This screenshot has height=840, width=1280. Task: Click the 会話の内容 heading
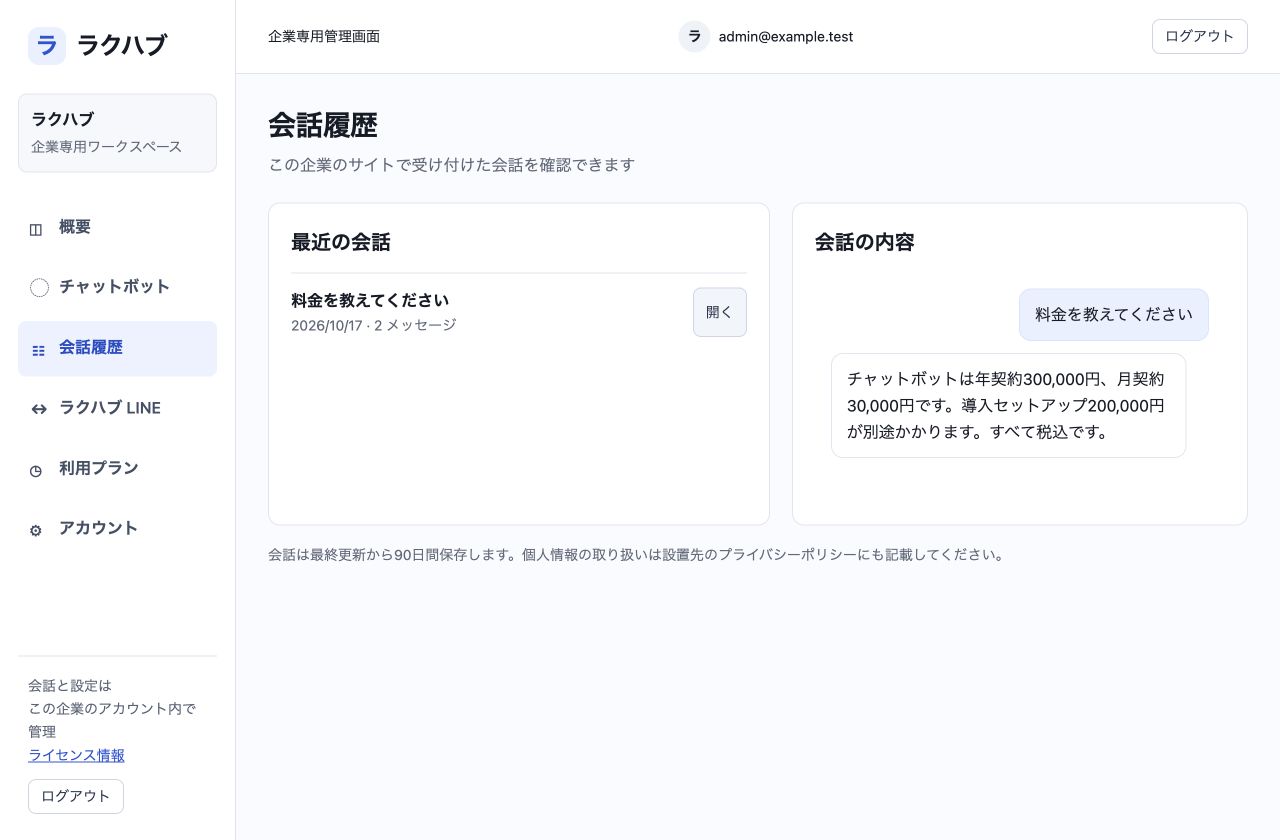(x=865, y=242)
